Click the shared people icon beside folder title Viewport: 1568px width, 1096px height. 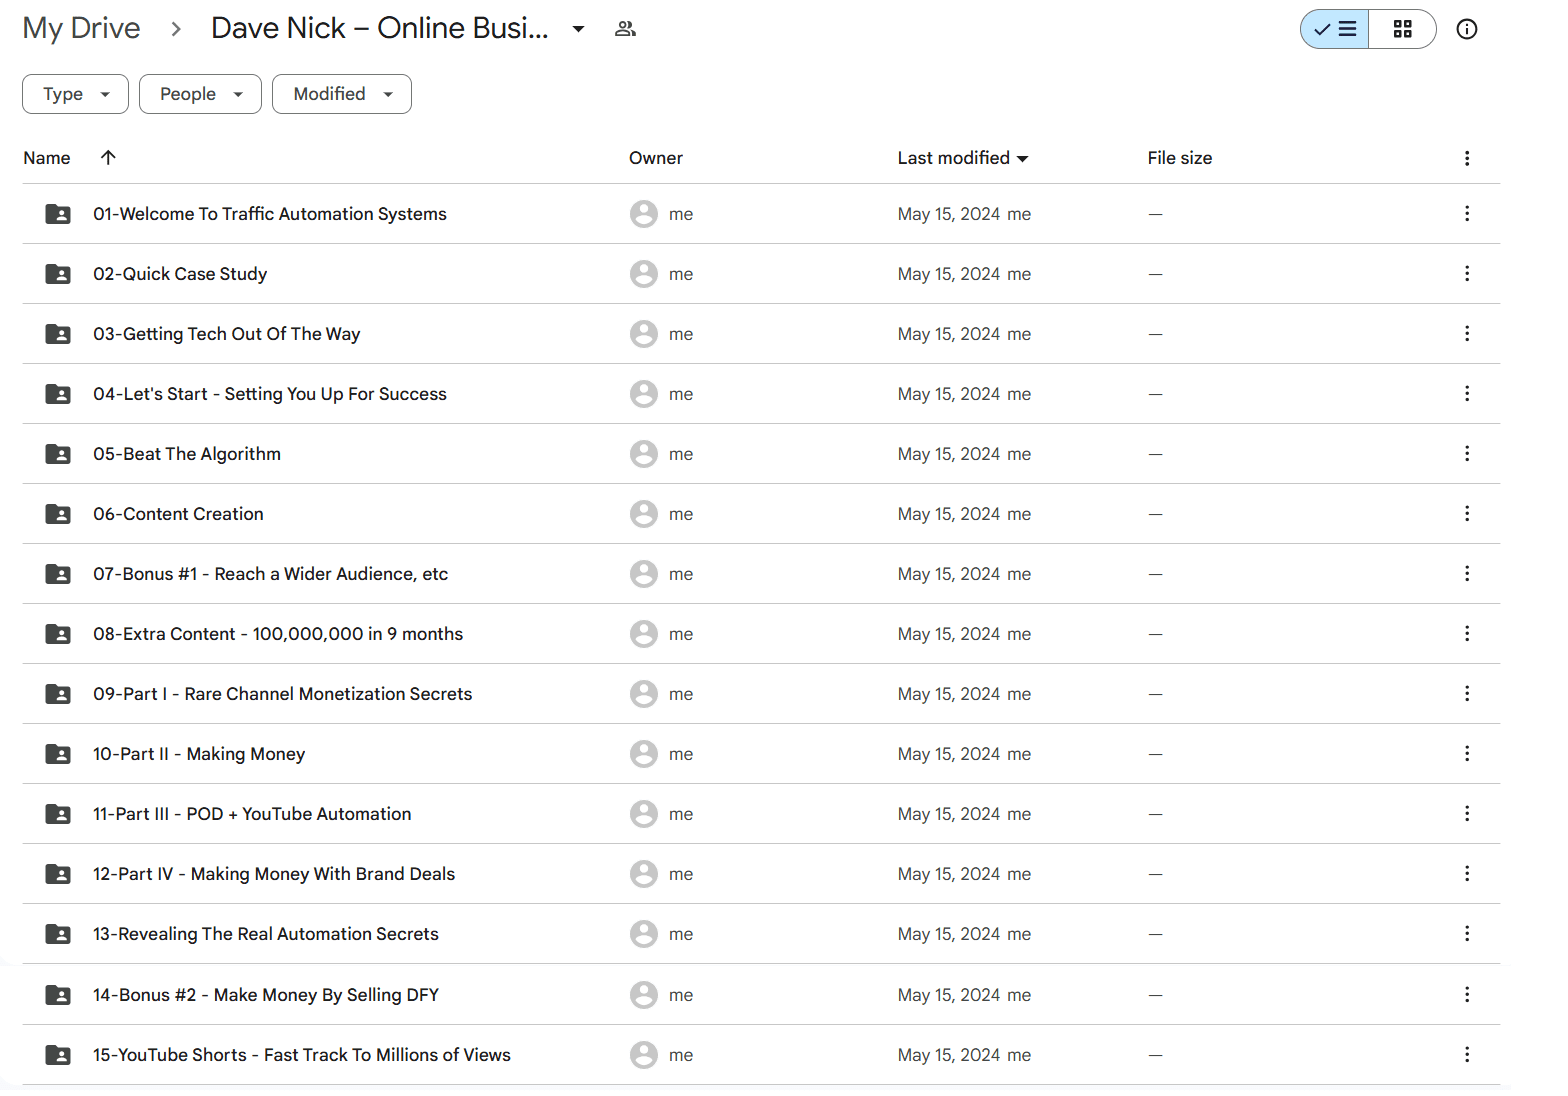[x=626, y=29]
